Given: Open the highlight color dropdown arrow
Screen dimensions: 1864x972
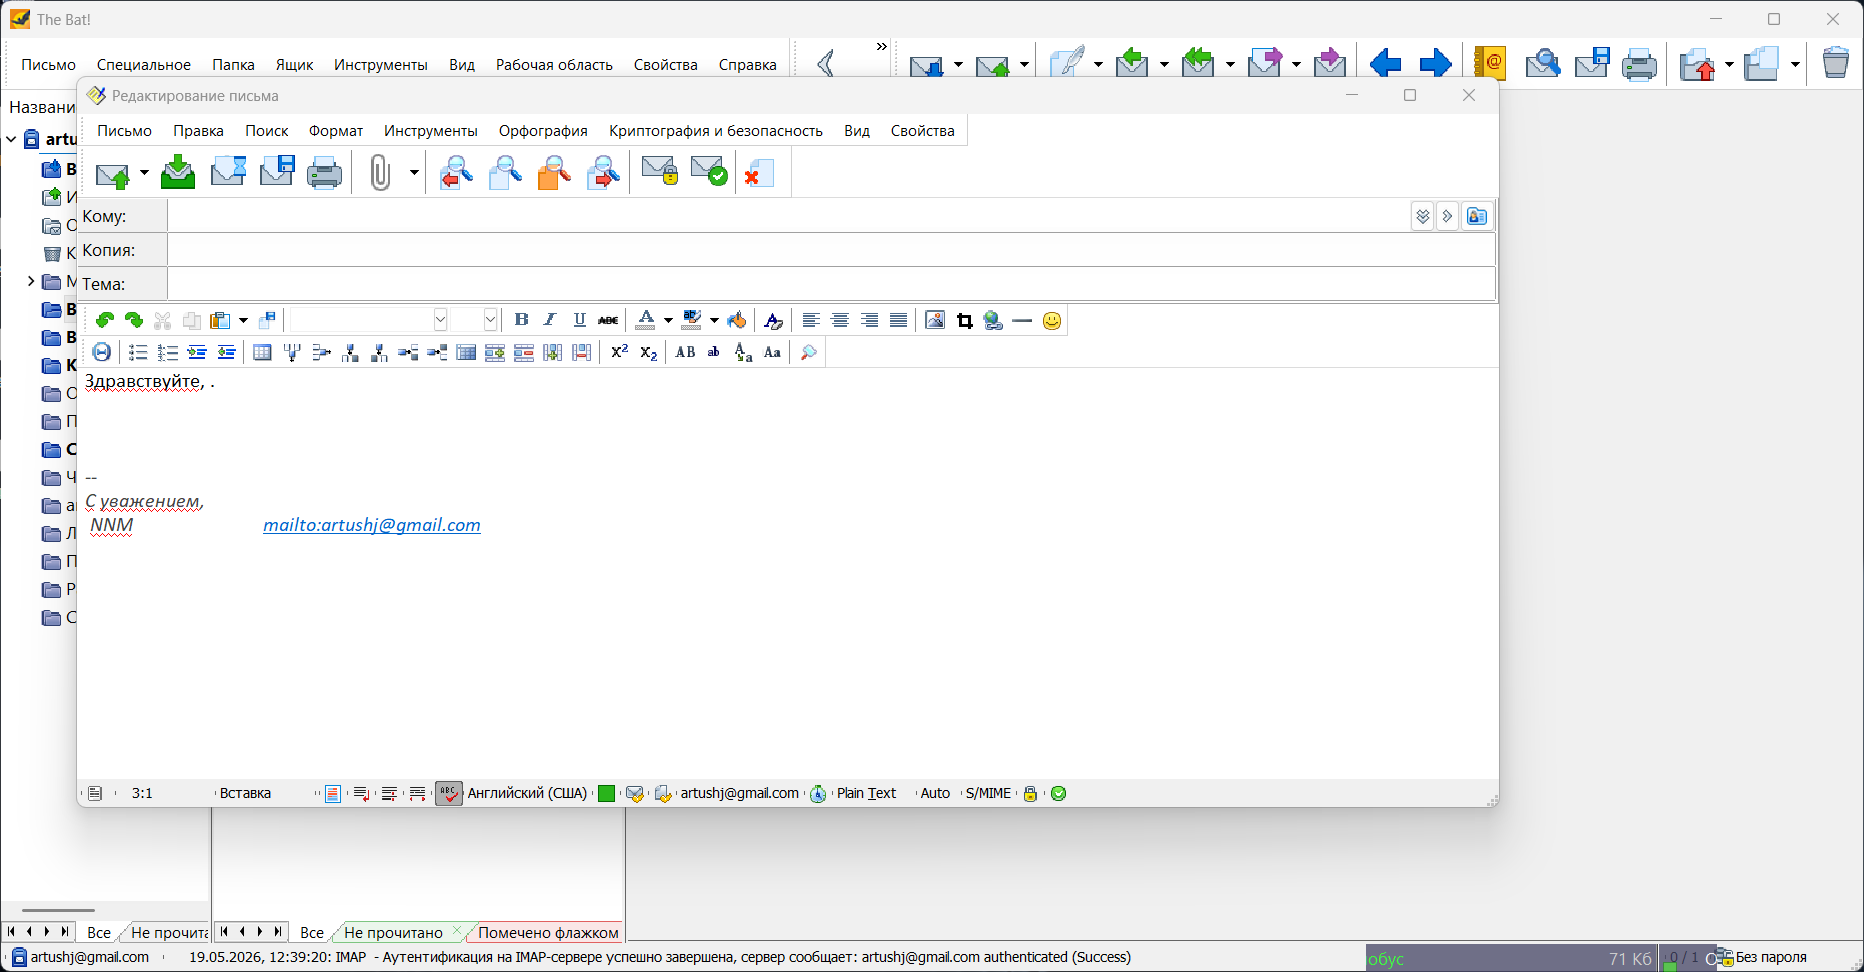Looking at the screenshot, I should pos(714,320).
